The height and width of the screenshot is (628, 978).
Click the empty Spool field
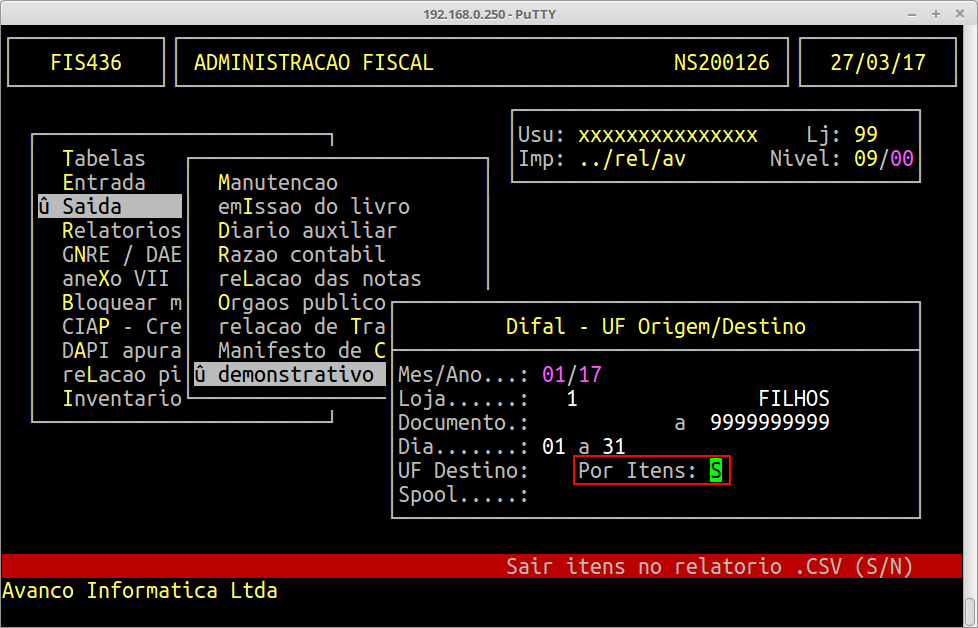point(560,495)
